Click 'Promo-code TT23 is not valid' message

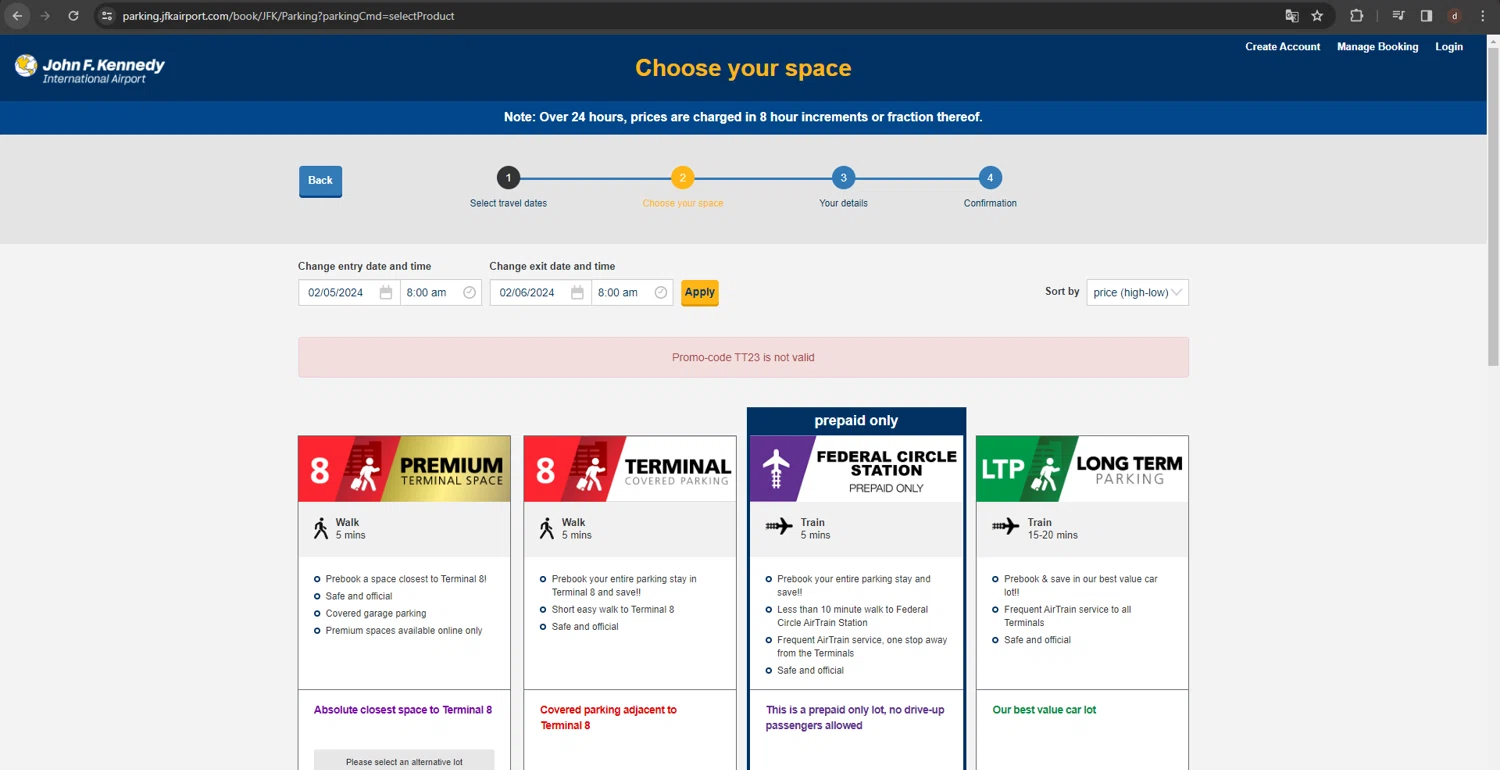[743, 357]
